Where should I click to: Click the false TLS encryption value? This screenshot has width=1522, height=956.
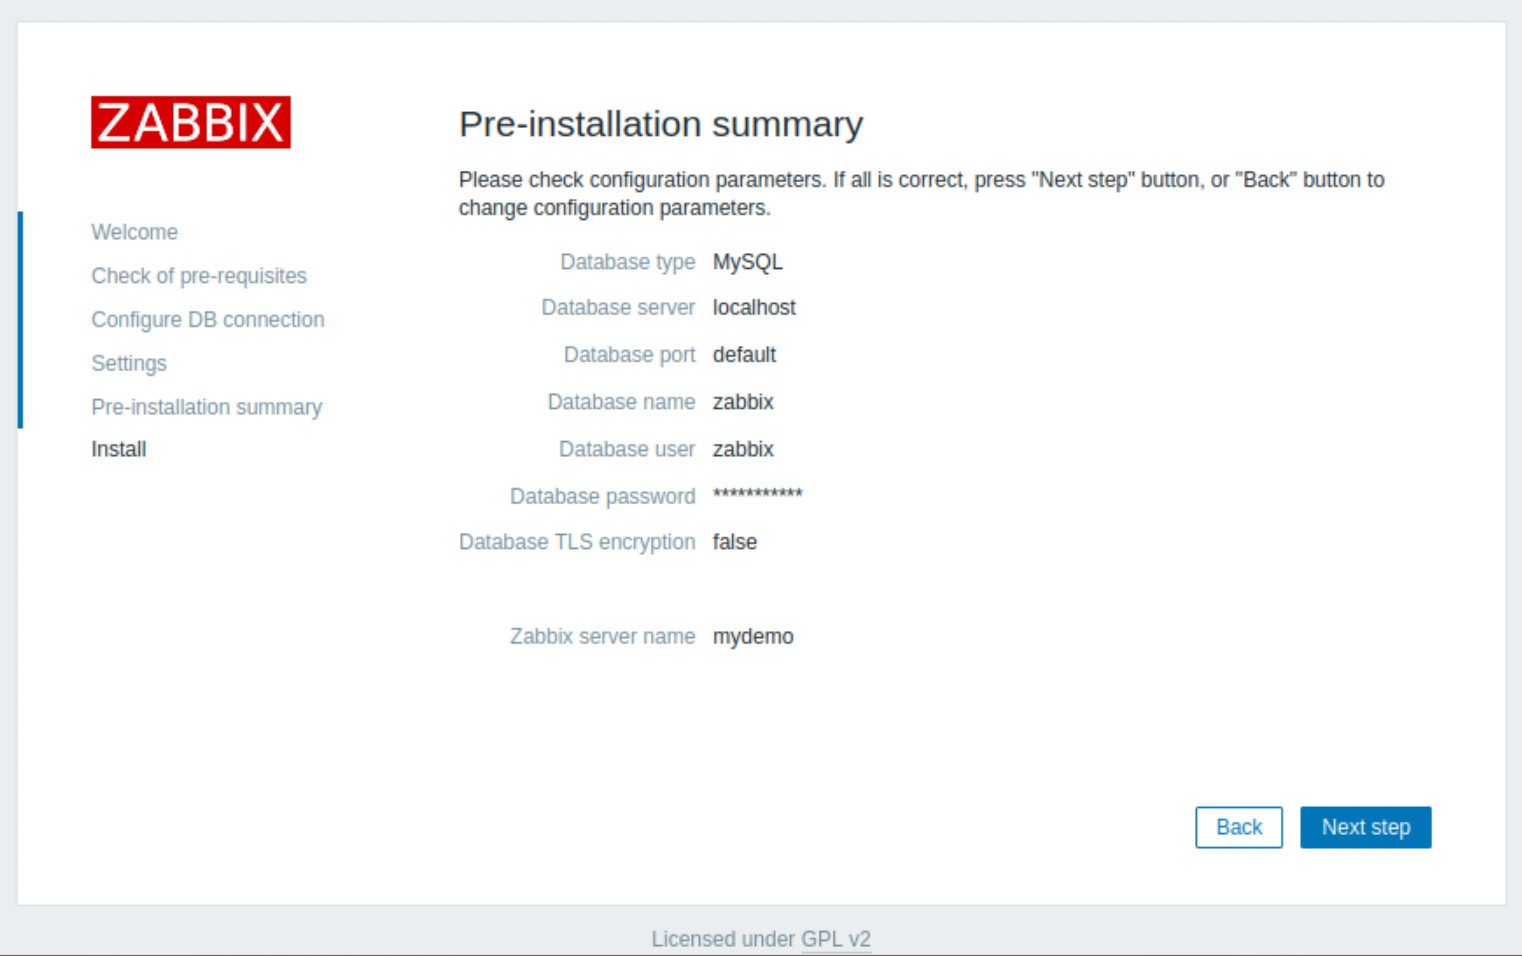[734, 542]
